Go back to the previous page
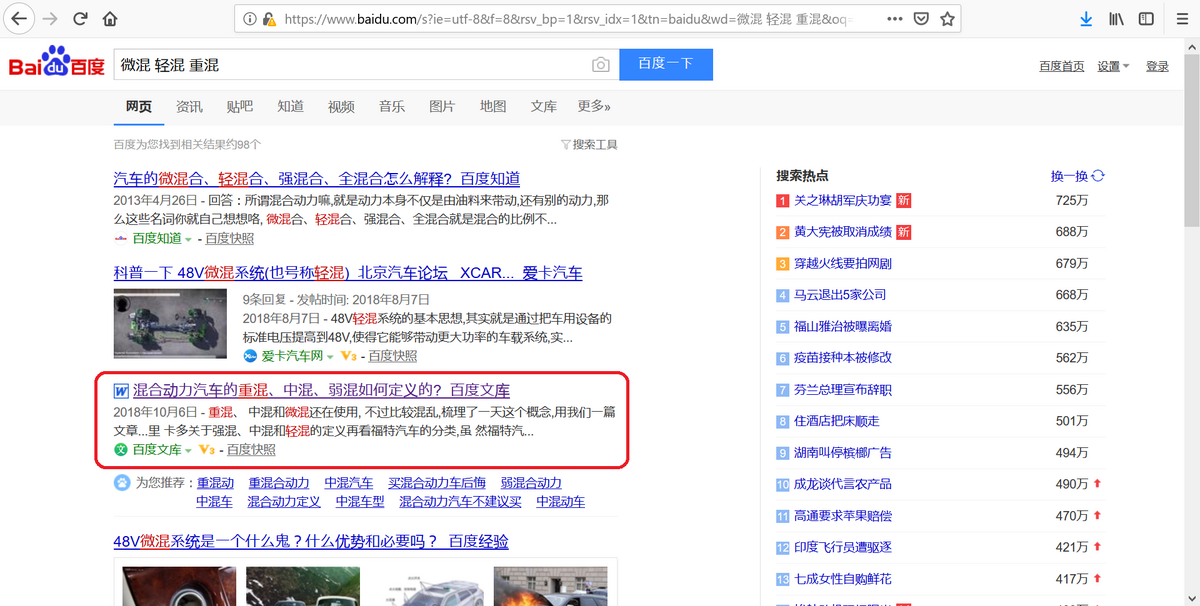Screen dimensions: 1200x606 pyautogui.click(x=19, y=19)
